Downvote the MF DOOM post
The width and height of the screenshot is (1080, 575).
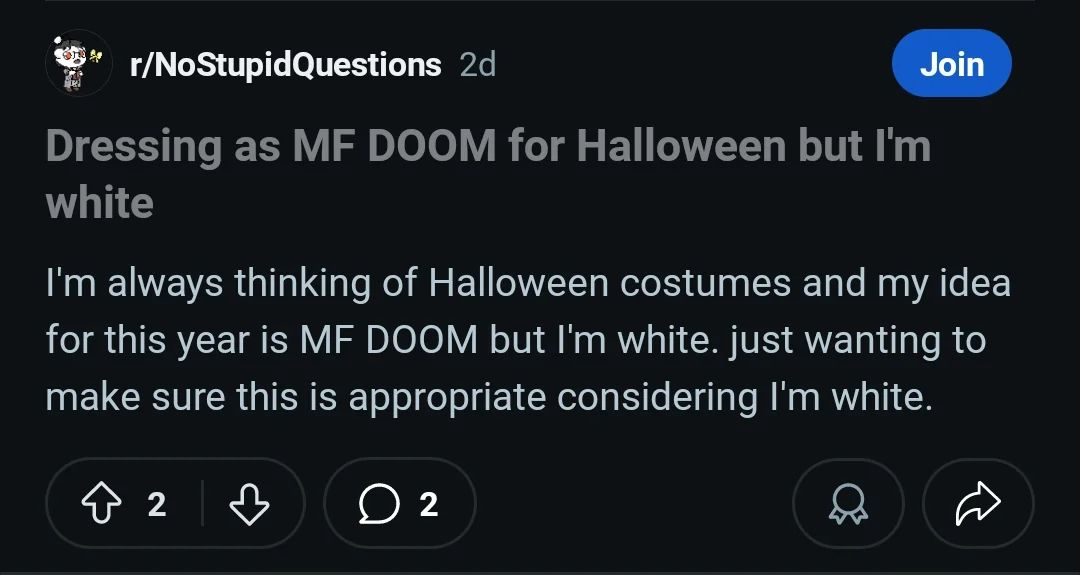click(x=249, y=504)
